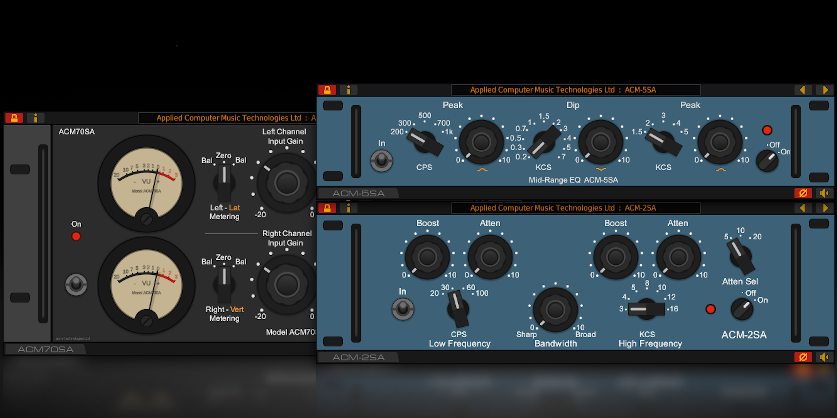The image size is (837, 418).
Task: Flip the In toggle switch on ACM-2SA
Action: click(403, 308)
